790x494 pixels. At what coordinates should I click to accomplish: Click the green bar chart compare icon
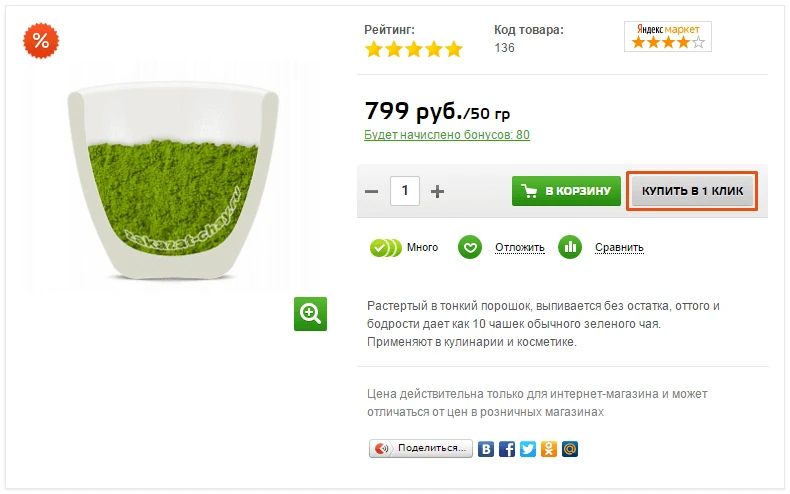point(570,247)
